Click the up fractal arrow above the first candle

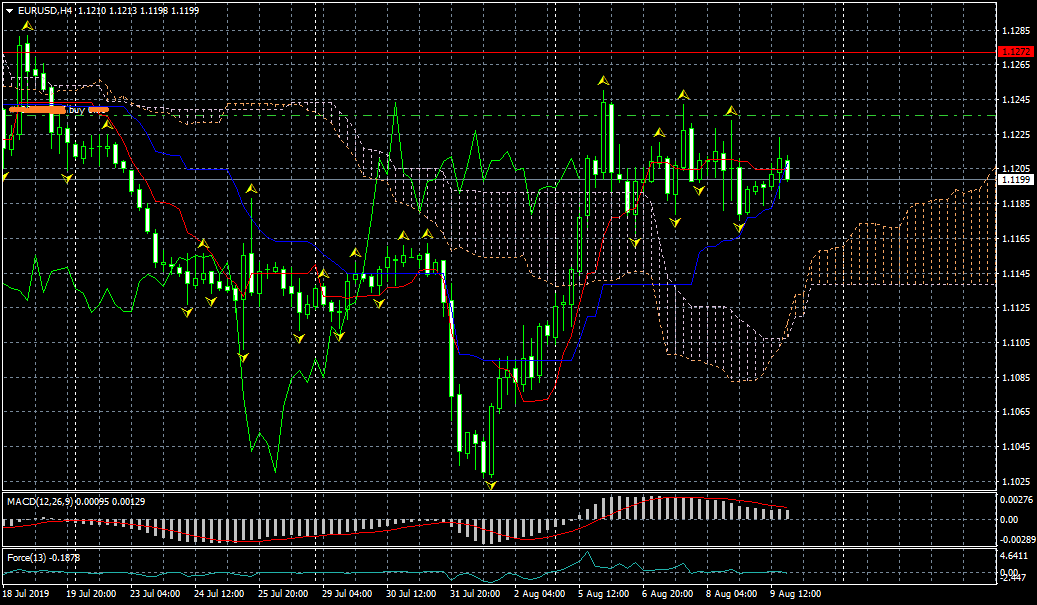(x=27, y=26)
